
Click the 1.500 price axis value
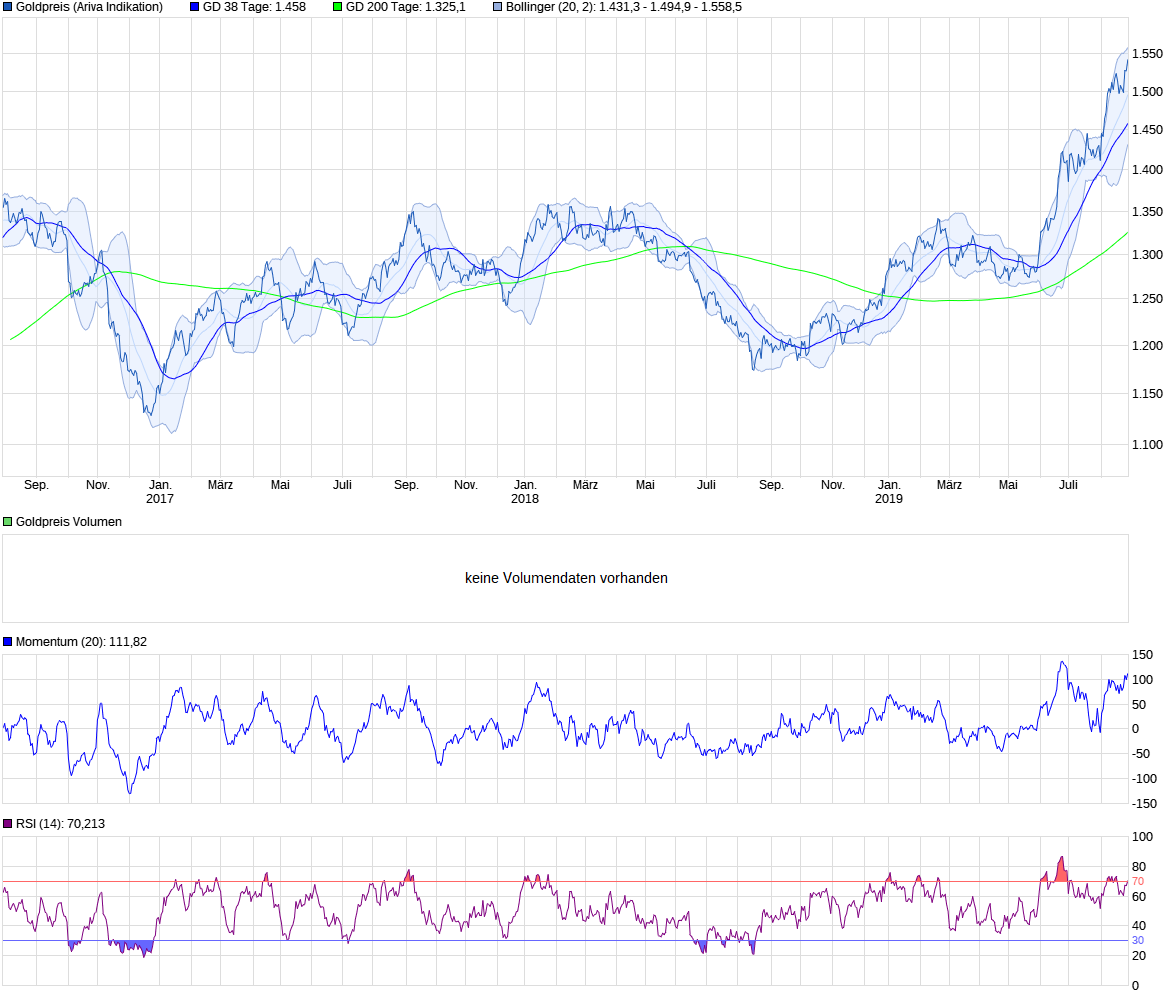(1147, 91)
